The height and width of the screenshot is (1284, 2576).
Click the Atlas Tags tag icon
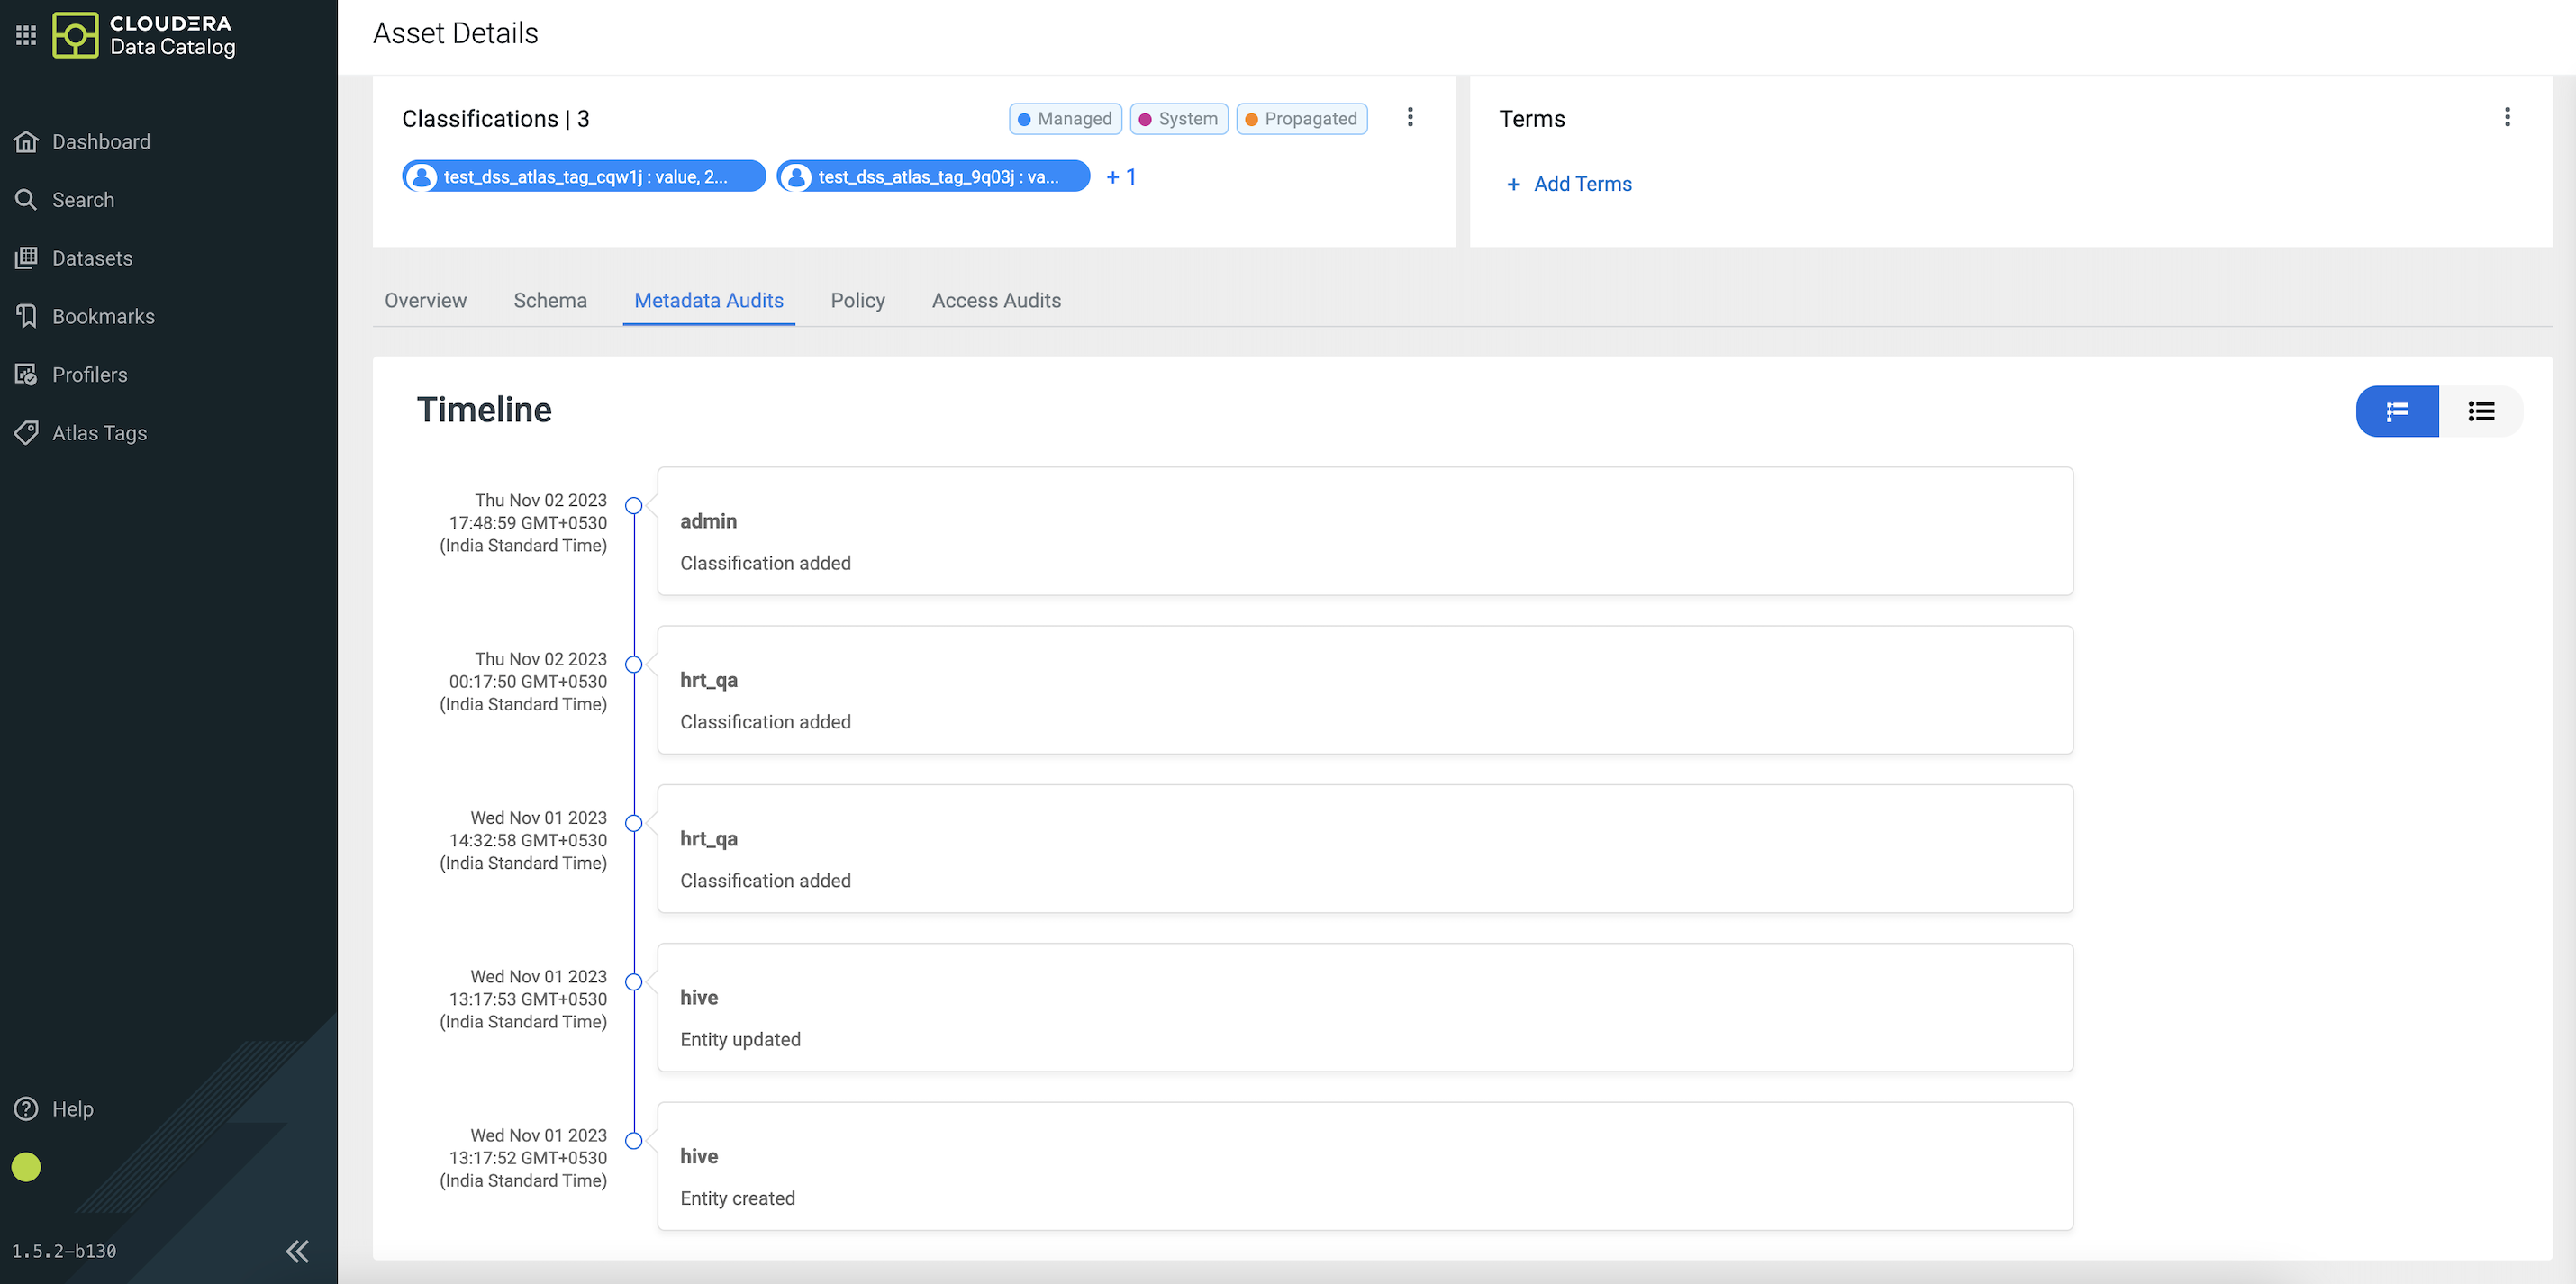point(26,433)
